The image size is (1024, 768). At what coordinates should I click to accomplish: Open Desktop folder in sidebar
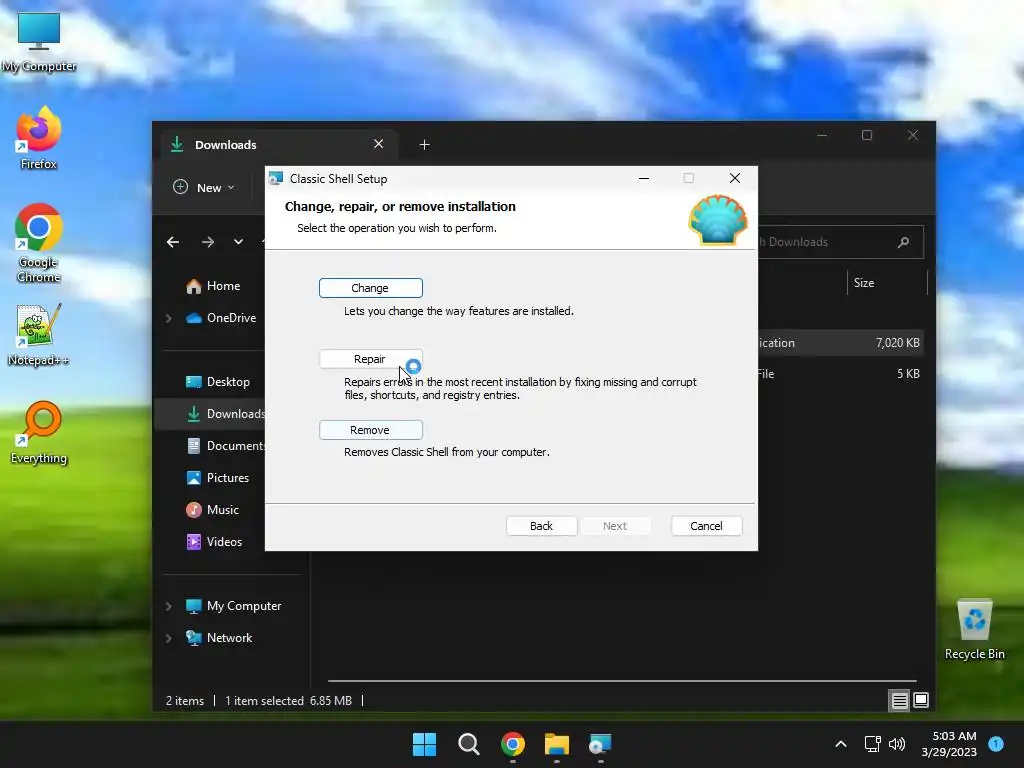pos(217,382)
